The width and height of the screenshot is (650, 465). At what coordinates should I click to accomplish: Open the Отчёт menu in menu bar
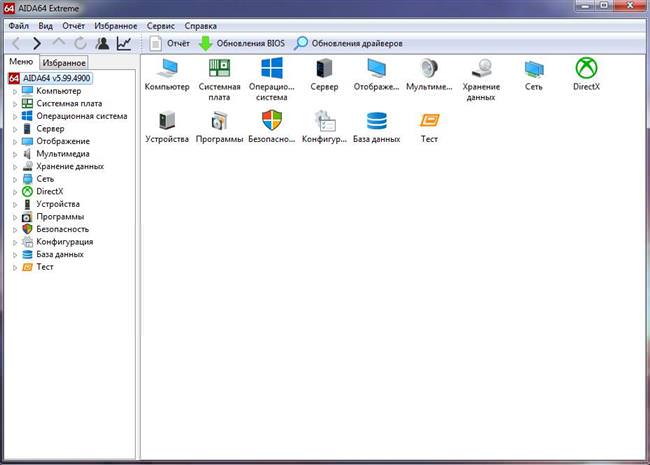click(x=73, y=26)
